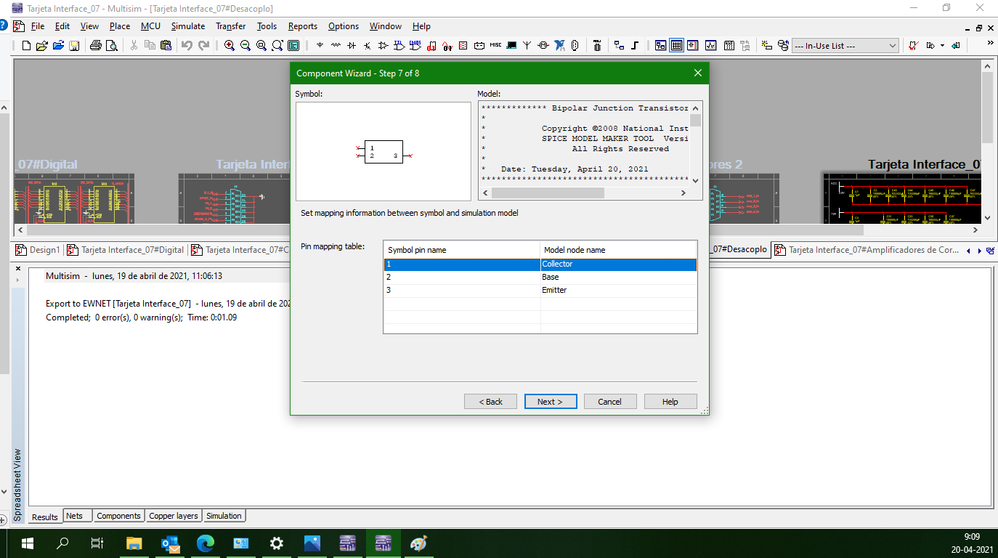Open Print Preview from the toolbar

point(111,46)
